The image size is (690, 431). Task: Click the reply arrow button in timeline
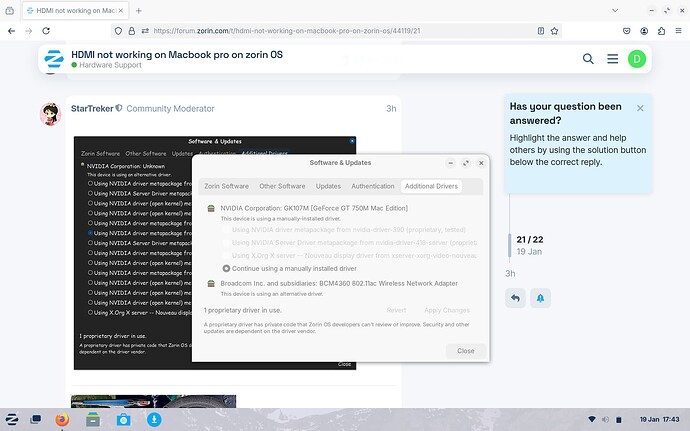(515, 298)
